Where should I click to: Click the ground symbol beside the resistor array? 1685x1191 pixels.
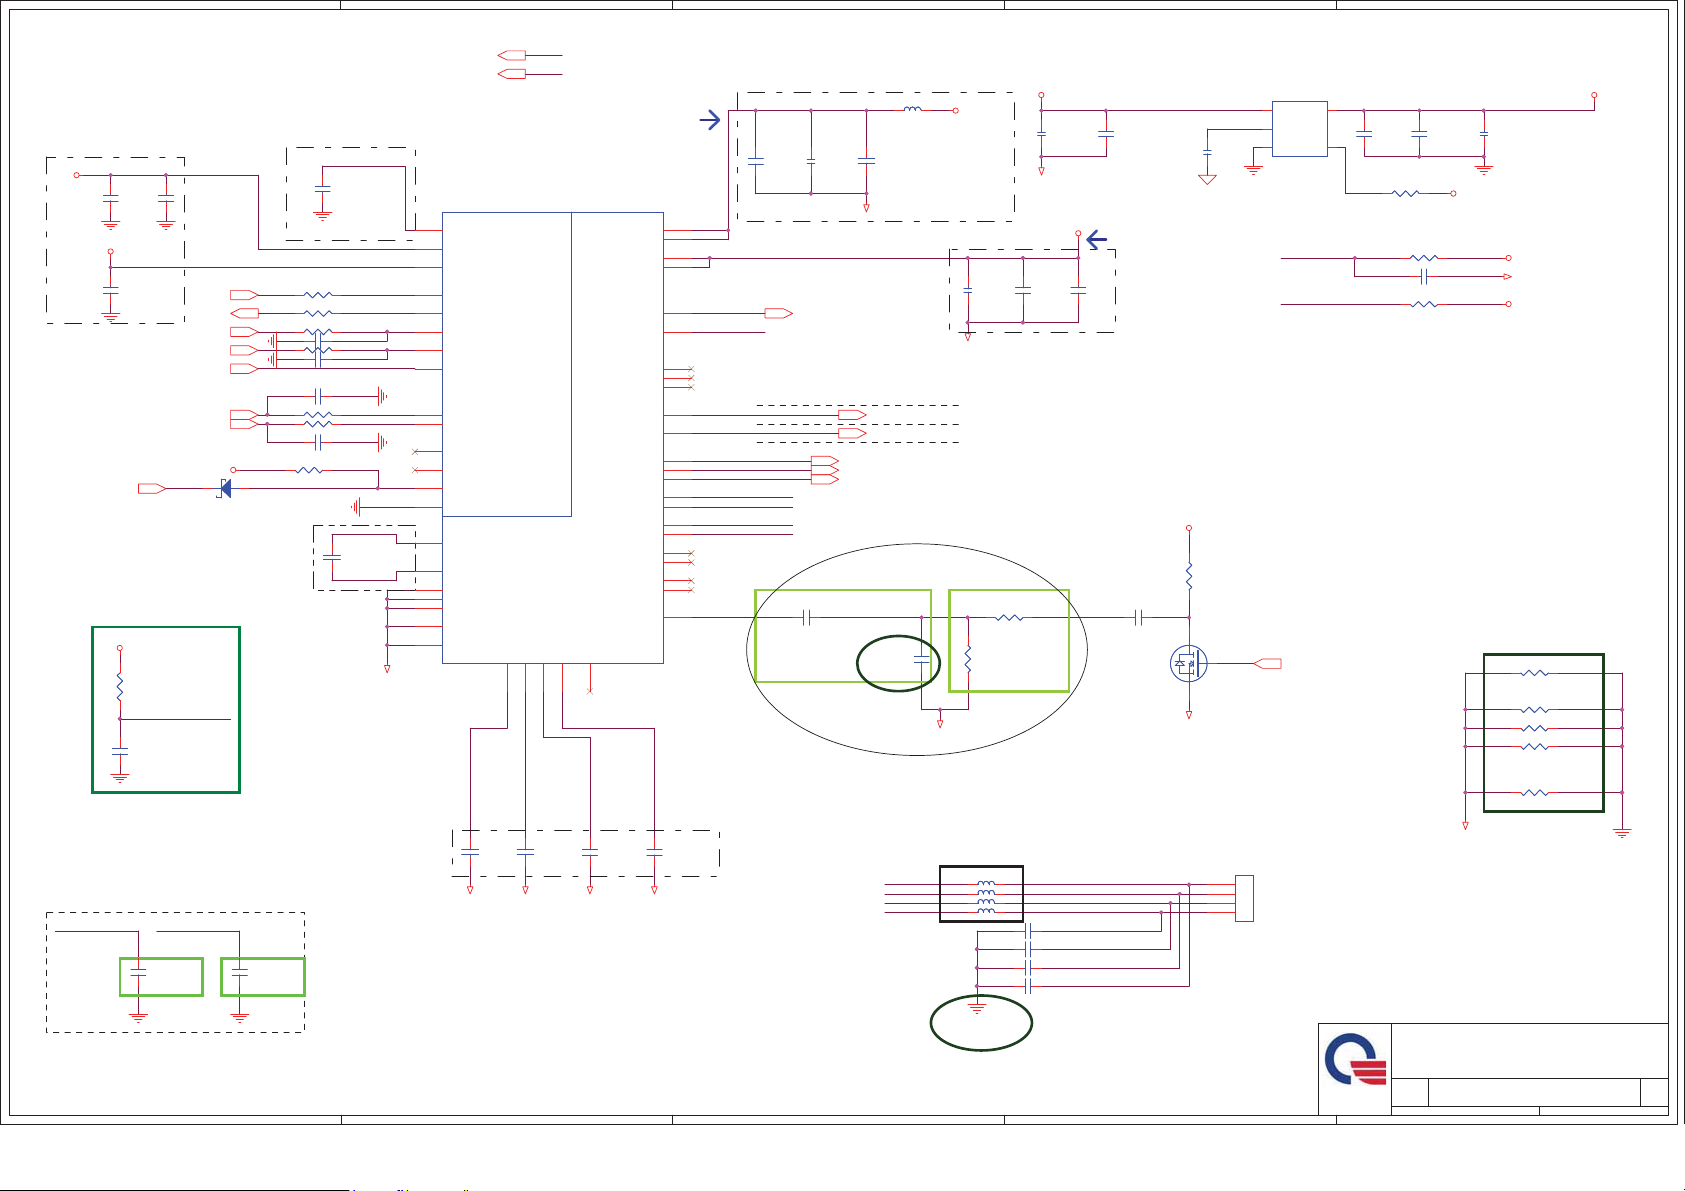[1622, 833]
